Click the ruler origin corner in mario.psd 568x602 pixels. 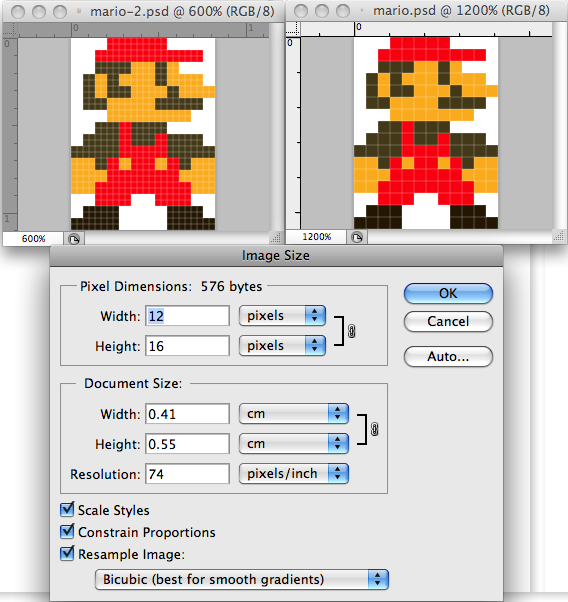point(293,29)
